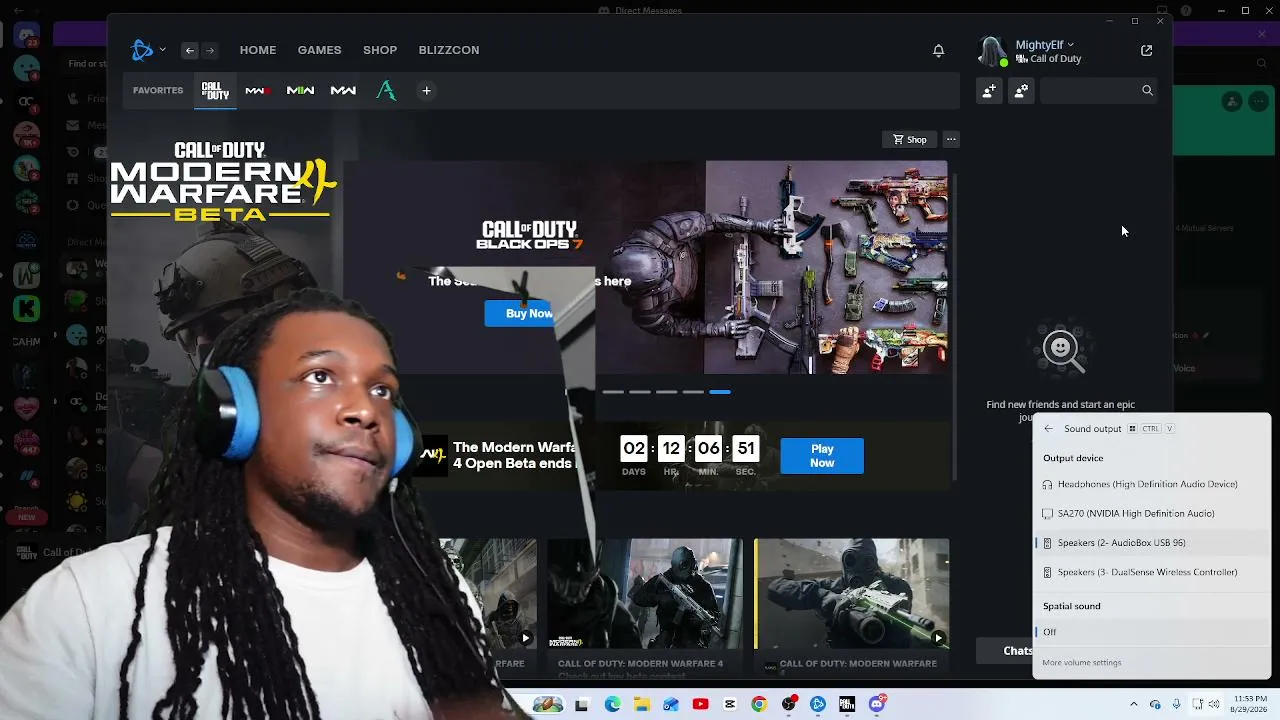The height and width of the screenshot is (720, 1280).
Task: Open Battle.net from the taskbar
Action: 818,704
